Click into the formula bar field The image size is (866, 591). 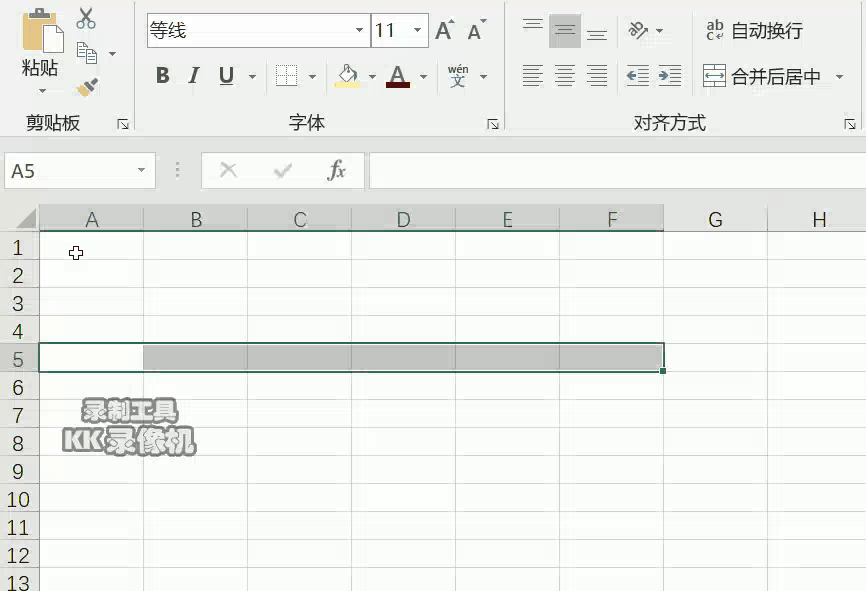(x=617, y=171)
